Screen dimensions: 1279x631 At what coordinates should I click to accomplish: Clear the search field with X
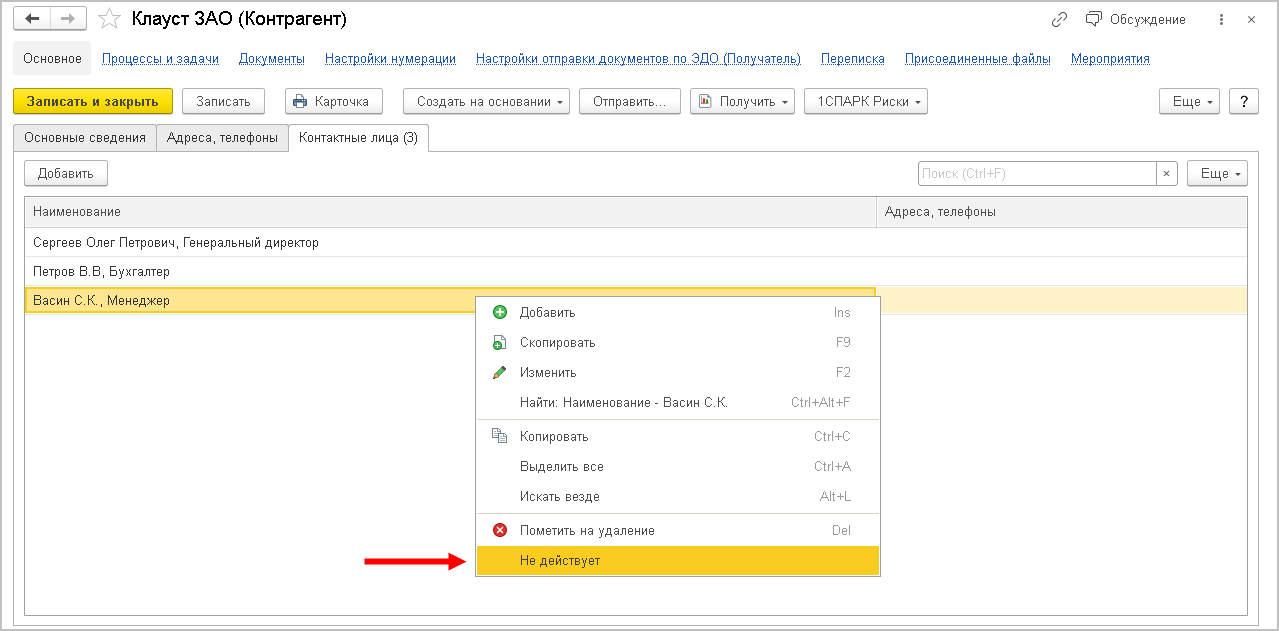(x=1166, y=173)
